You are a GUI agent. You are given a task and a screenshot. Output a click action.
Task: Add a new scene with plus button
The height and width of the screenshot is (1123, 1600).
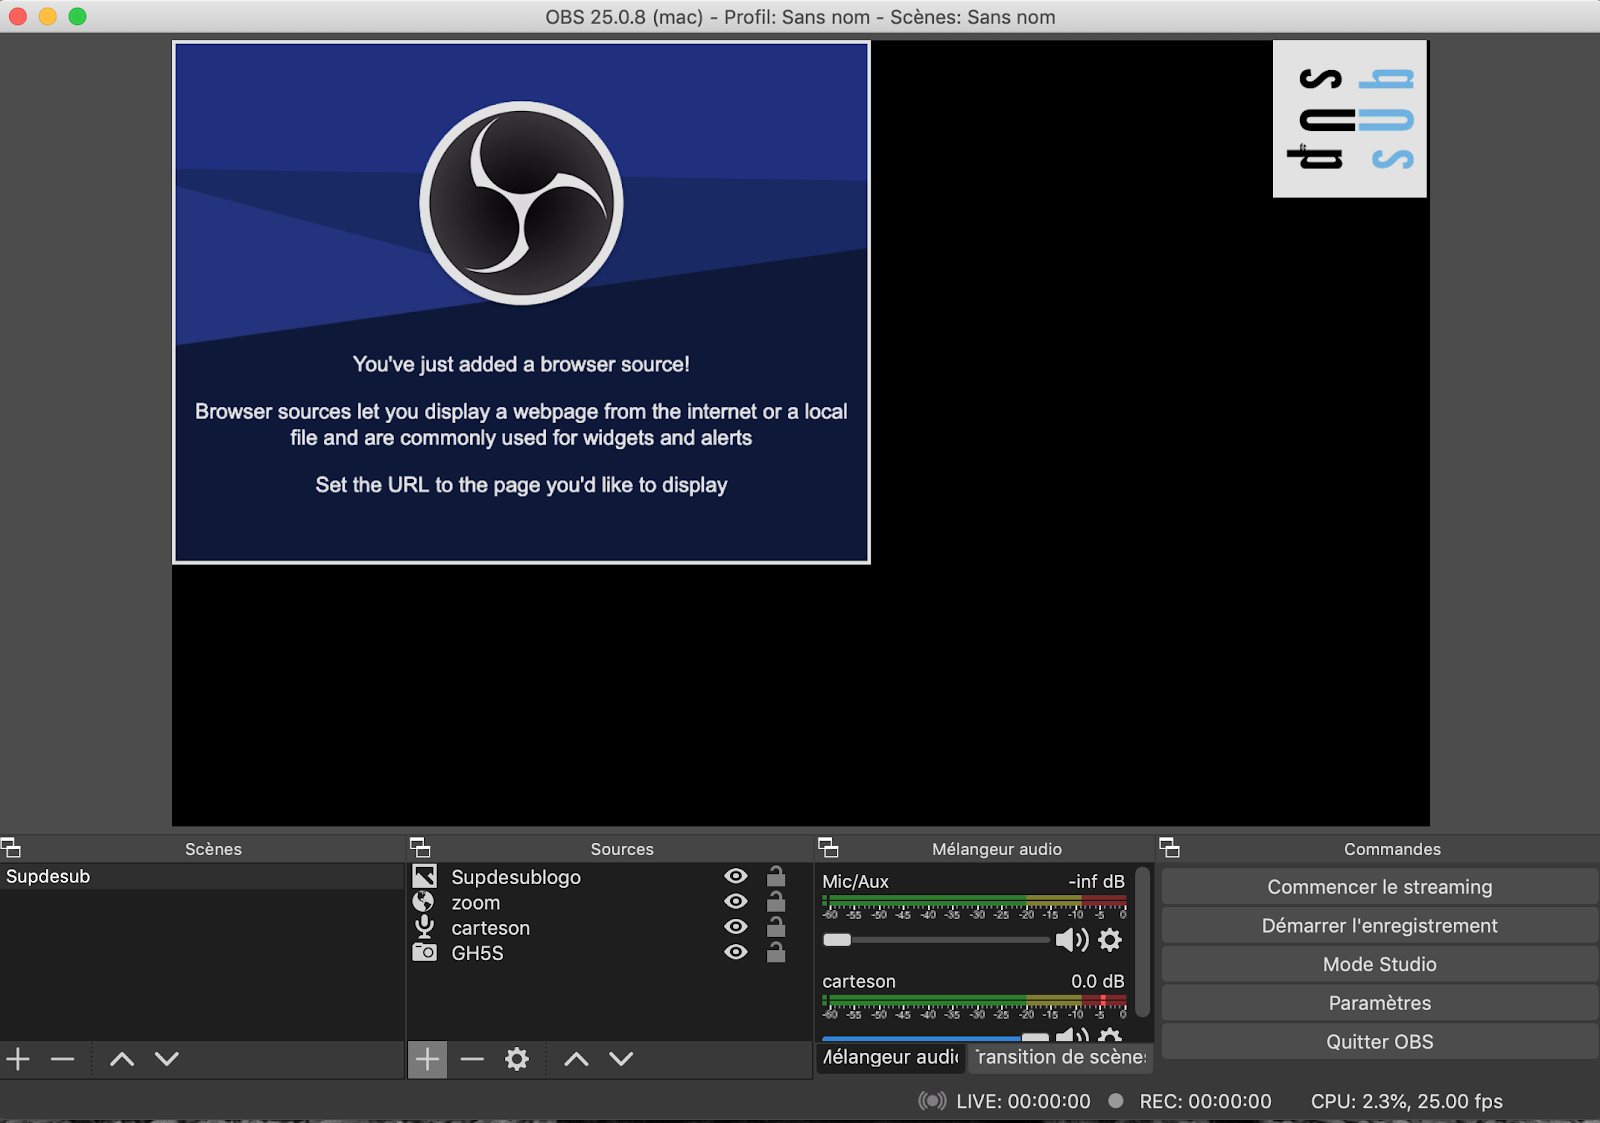18,1059
